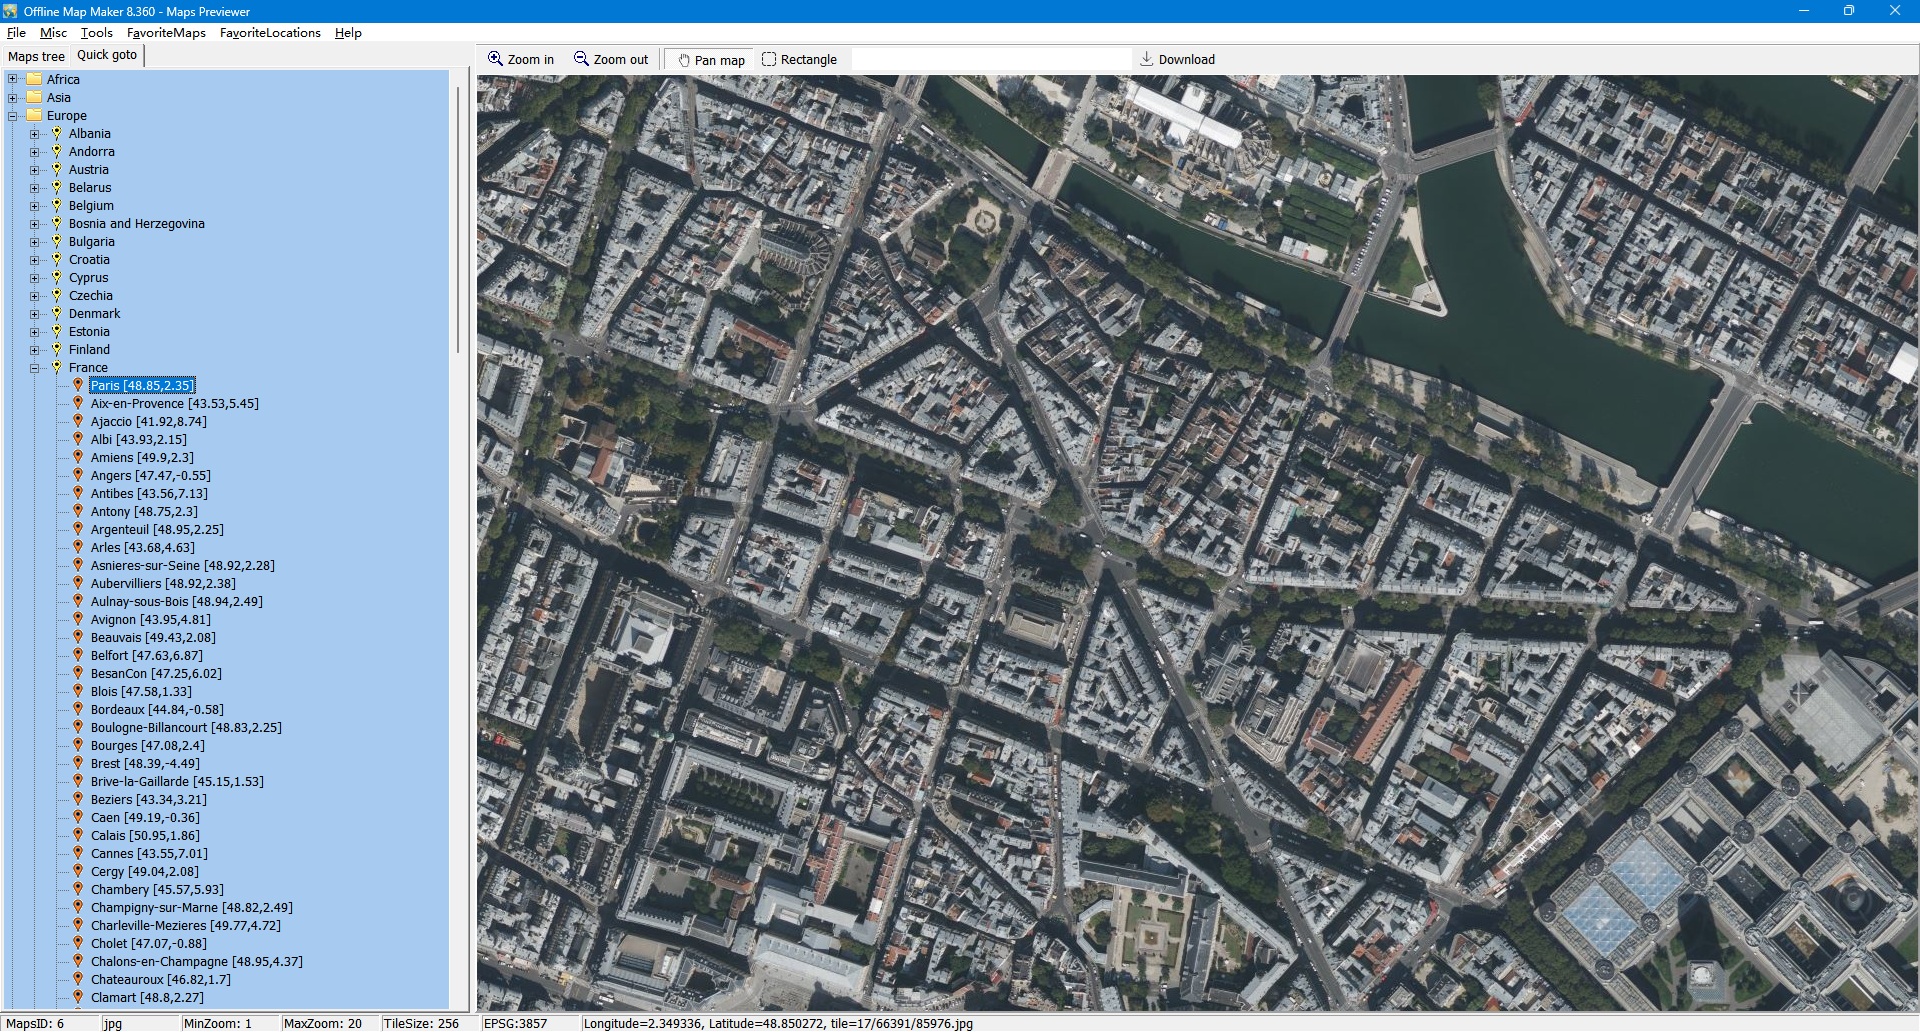The height and width of the screenshot is (1032, 1920).
Task: Click the Africa folder icon
Action: tap(34, 79)
